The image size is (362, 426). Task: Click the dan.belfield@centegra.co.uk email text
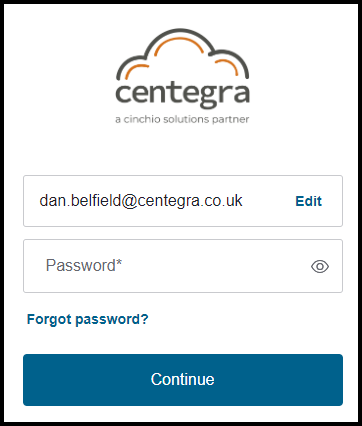[x=141, y=201]
